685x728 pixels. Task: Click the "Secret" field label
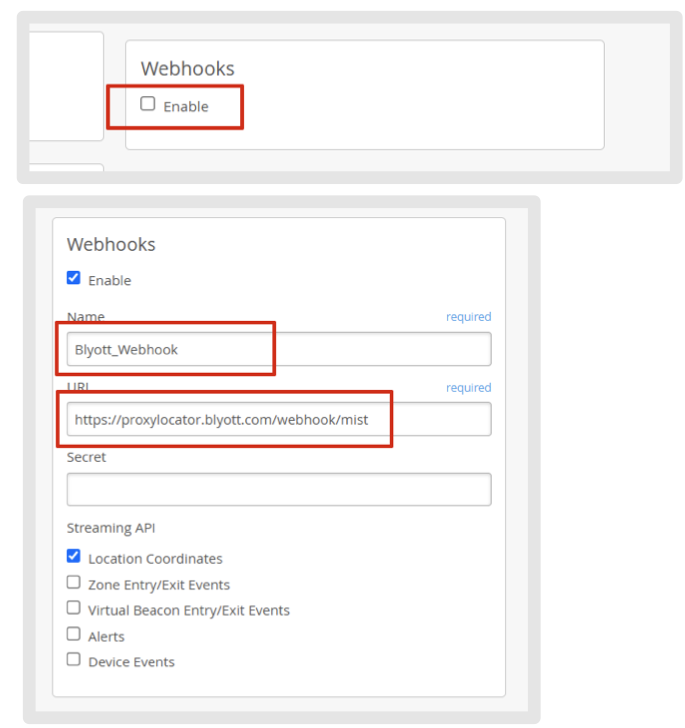click(86, 457)
